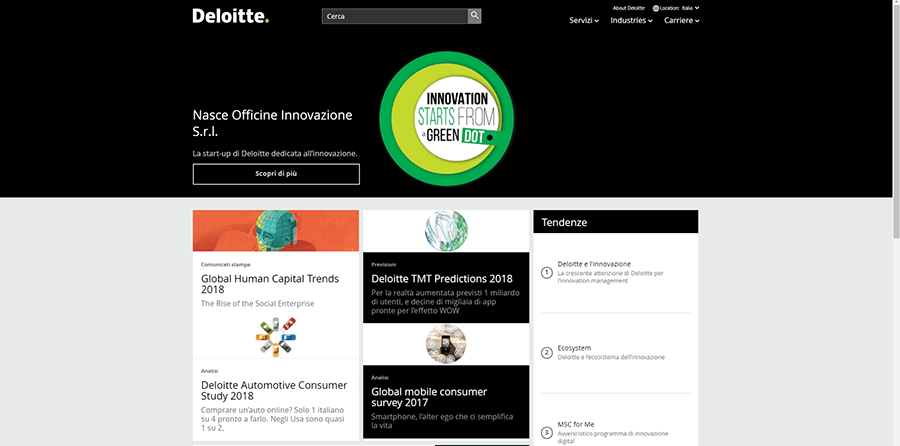Expand the Carriere menu
Screen dimensions: 900x446
click(x=682, y=21)
